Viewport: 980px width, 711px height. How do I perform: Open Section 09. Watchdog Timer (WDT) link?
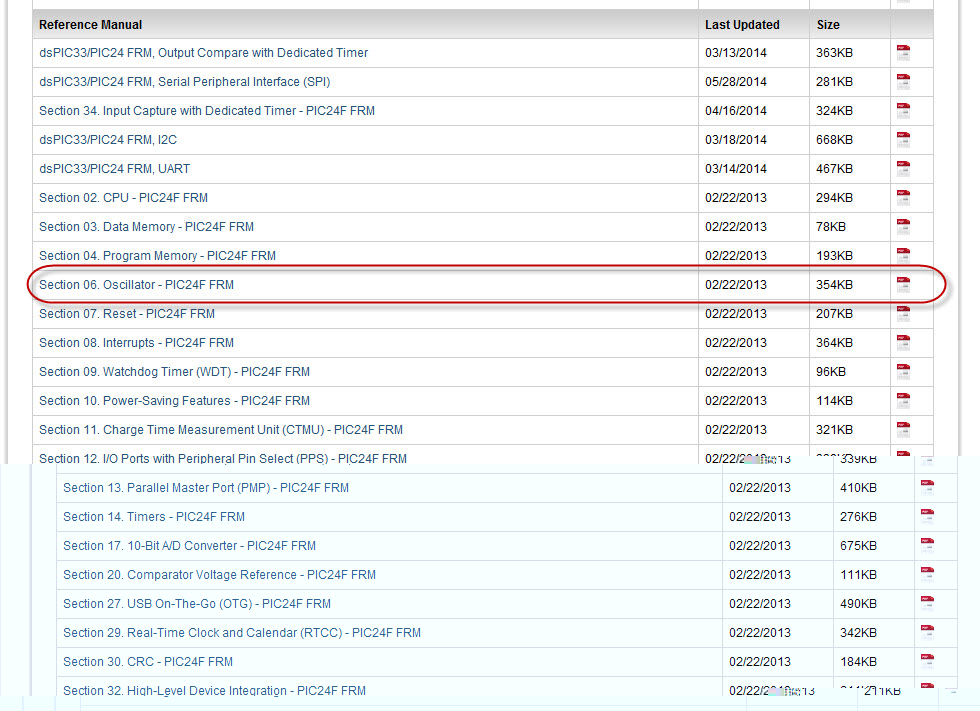174,371
